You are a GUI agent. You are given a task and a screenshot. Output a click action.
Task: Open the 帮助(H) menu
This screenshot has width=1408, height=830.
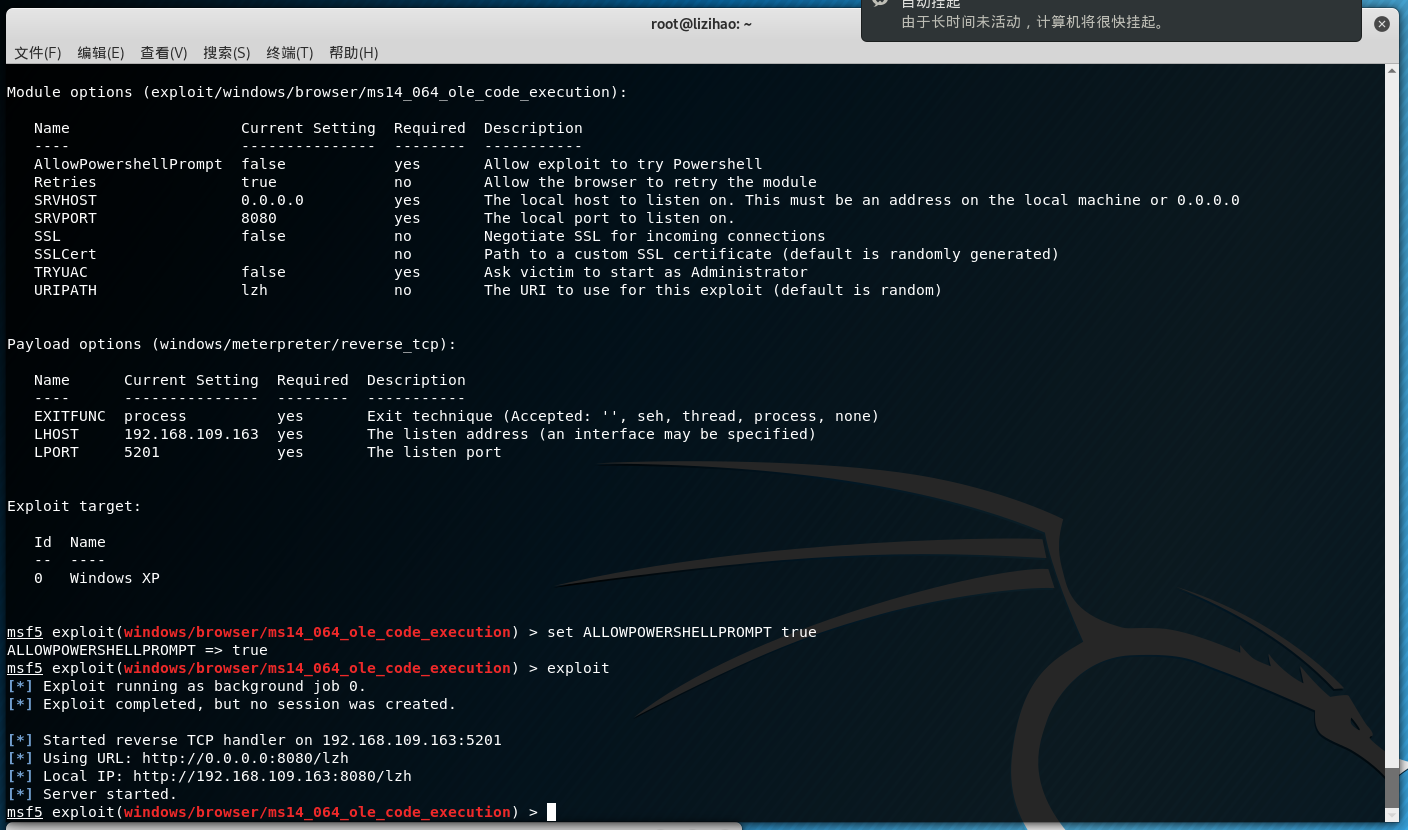(x=353, y=52)
